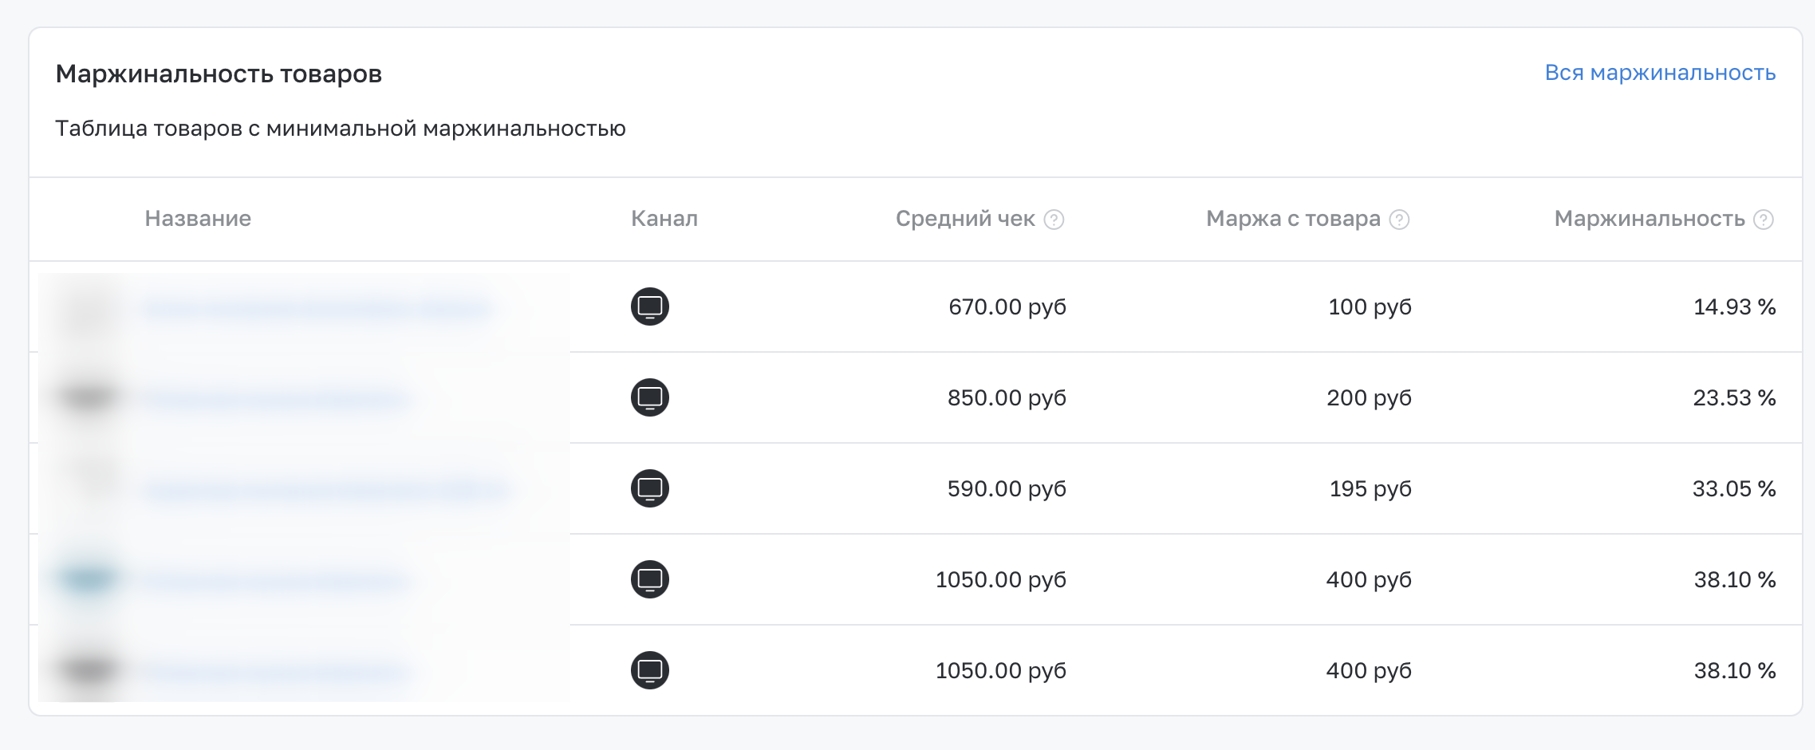The width and height of the screenshot is (1815, 750).
Task: Click the question mark icon beside Маржинальность header
Action: pyautogui.click(x=1764, y=220)
